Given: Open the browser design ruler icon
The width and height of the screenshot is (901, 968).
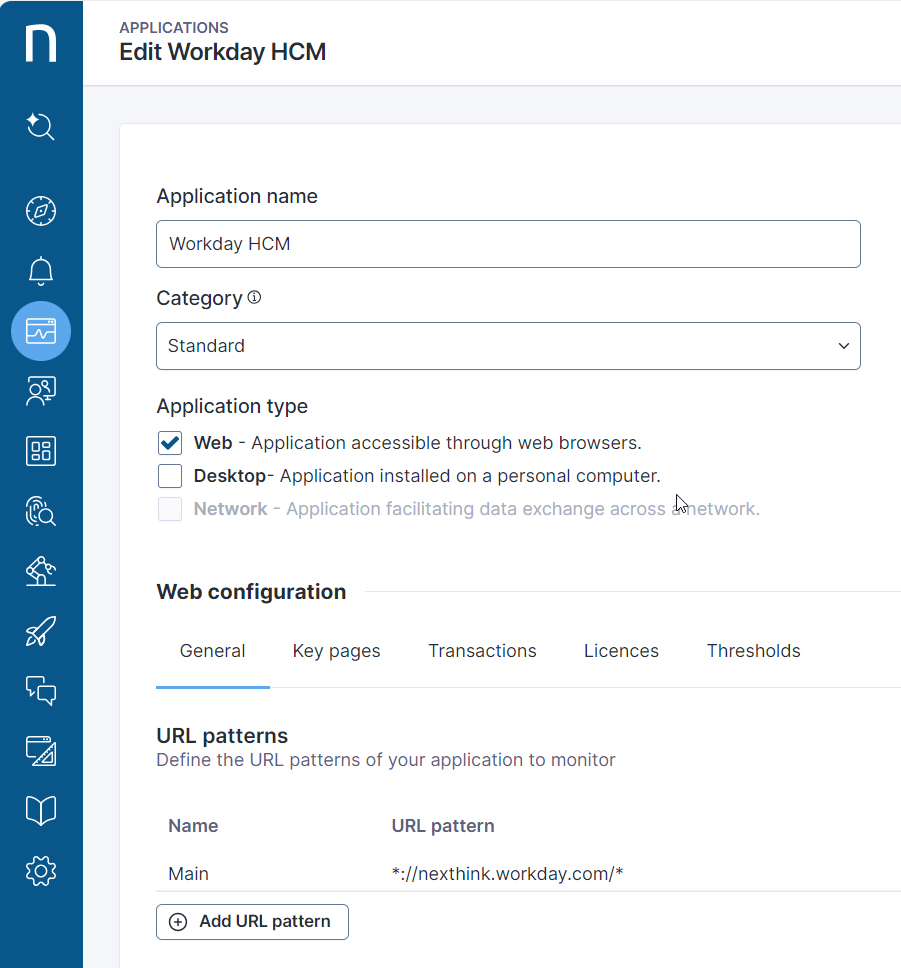Looking at the screenshot, I should pos(41,751).
